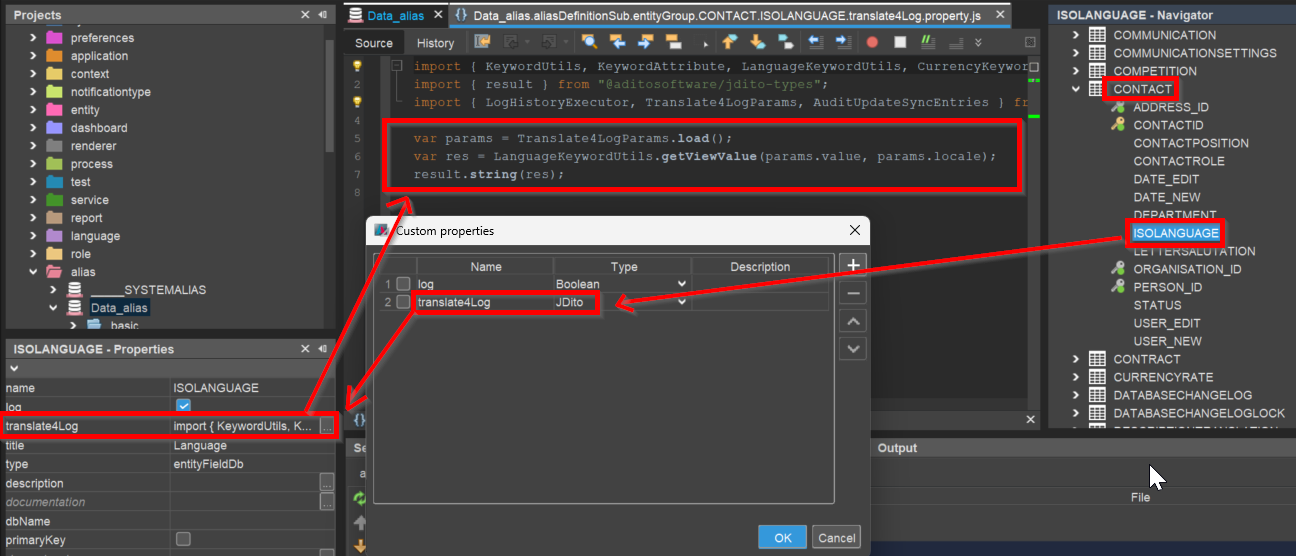Click the Uncomment toolbar icon
This screenshot has height=556, width=1296.
[x=955, y=42]
